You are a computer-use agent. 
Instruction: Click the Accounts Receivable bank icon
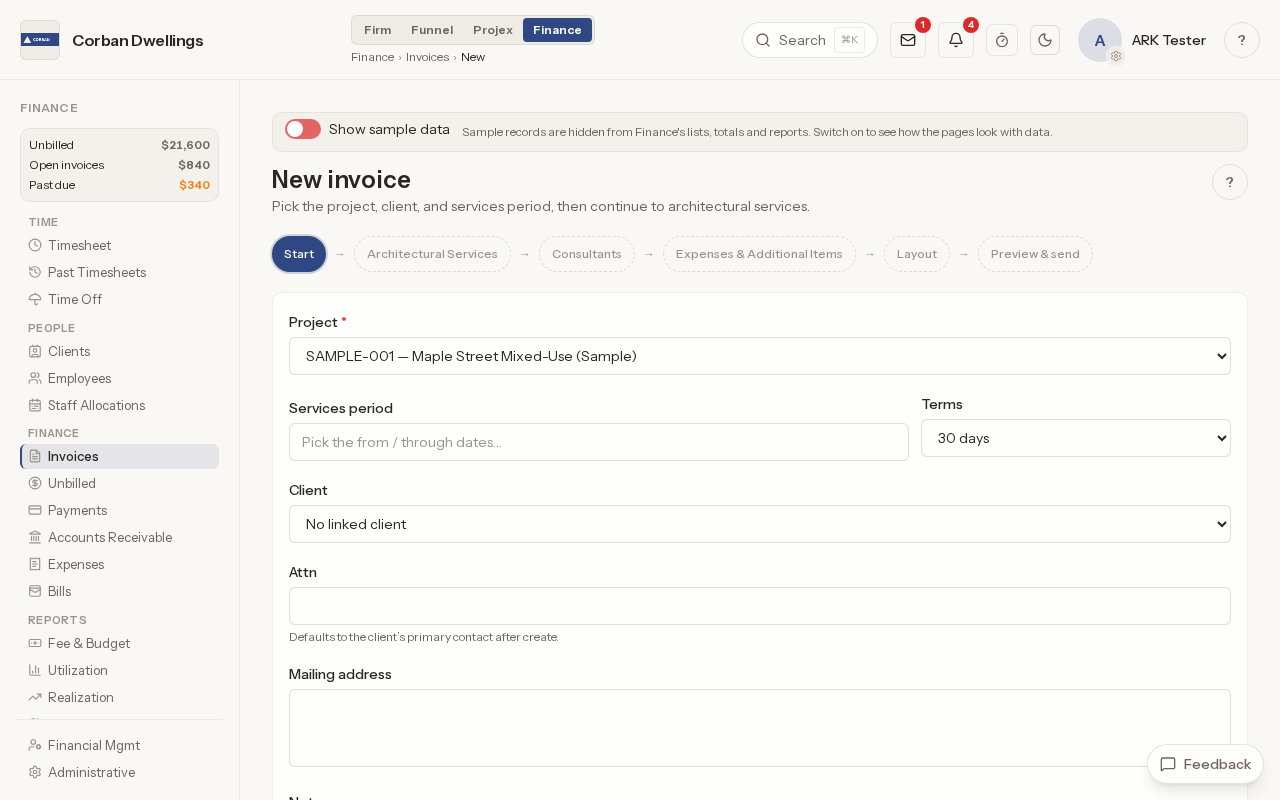(x=35, y=537)
